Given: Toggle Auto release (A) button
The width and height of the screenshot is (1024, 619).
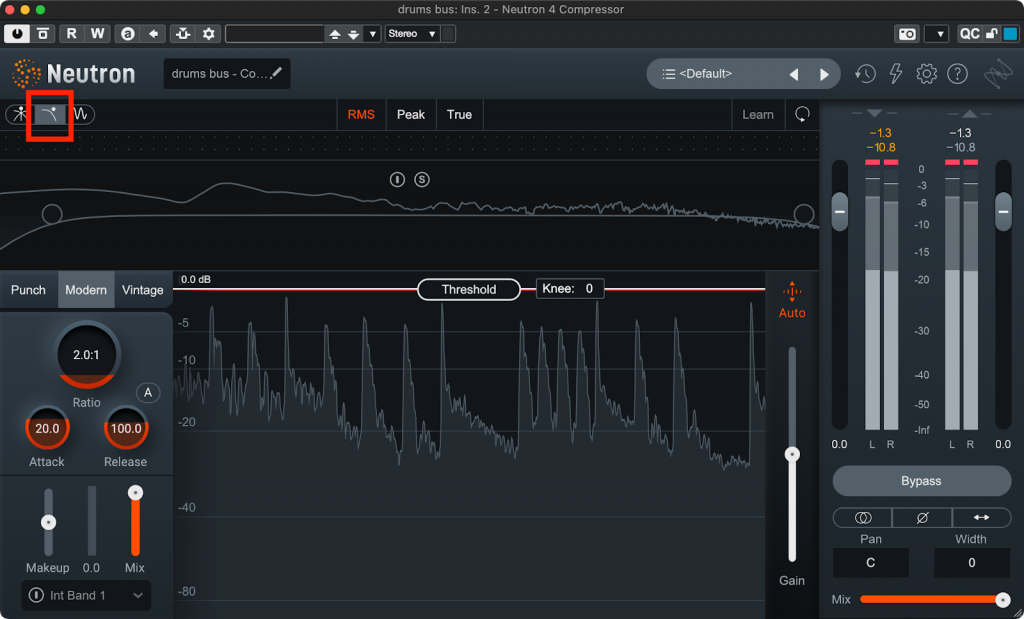Looking at the screenshot, I should (148, 392).
